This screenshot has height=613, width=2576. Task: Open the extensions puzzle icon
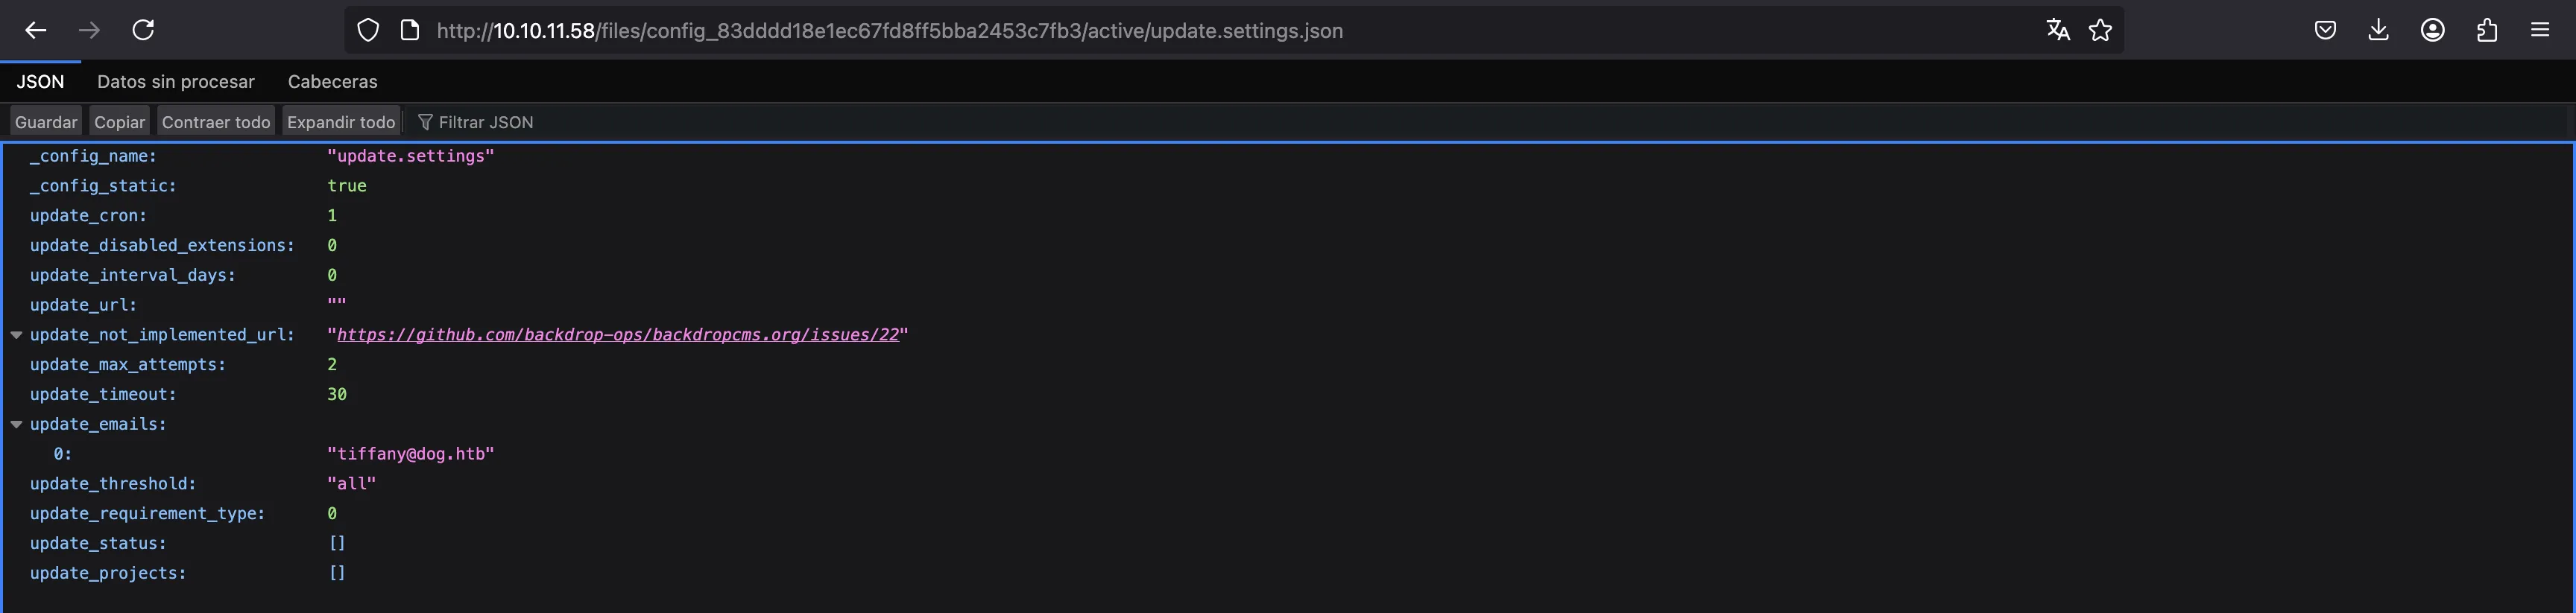click(2487, 31)
